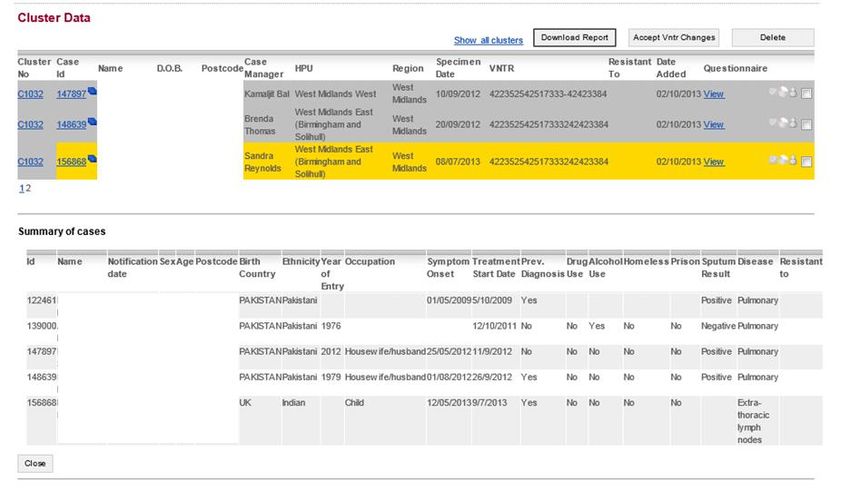Click the person icon in Sandra Reynolds's row
Screen dimensions: 850x491
[x=793, y=160]
